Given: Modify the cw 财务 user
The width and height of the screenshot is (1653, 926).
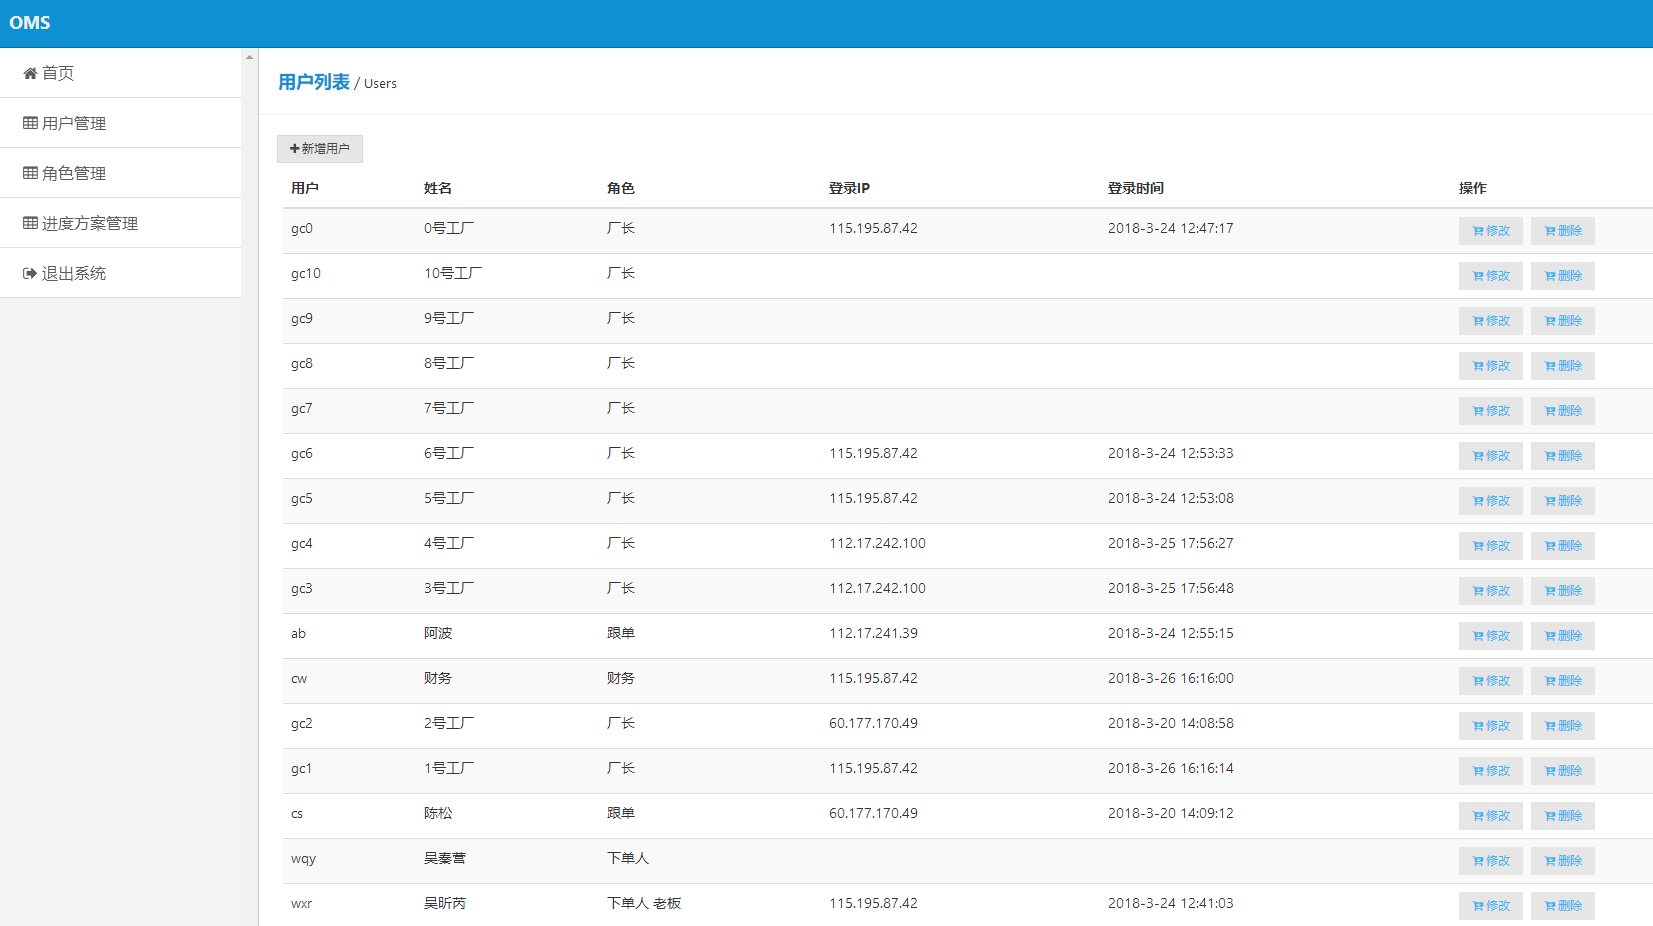Looking at the screenshot, I should 1491,681.
